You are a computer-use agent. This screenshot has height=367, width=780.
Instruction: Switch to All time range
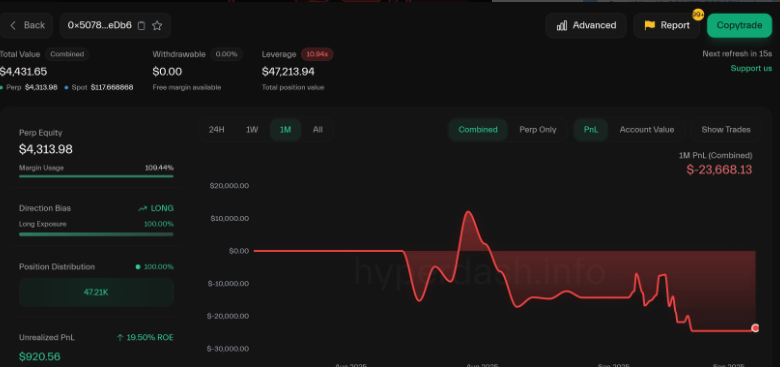tap(318, 130)
